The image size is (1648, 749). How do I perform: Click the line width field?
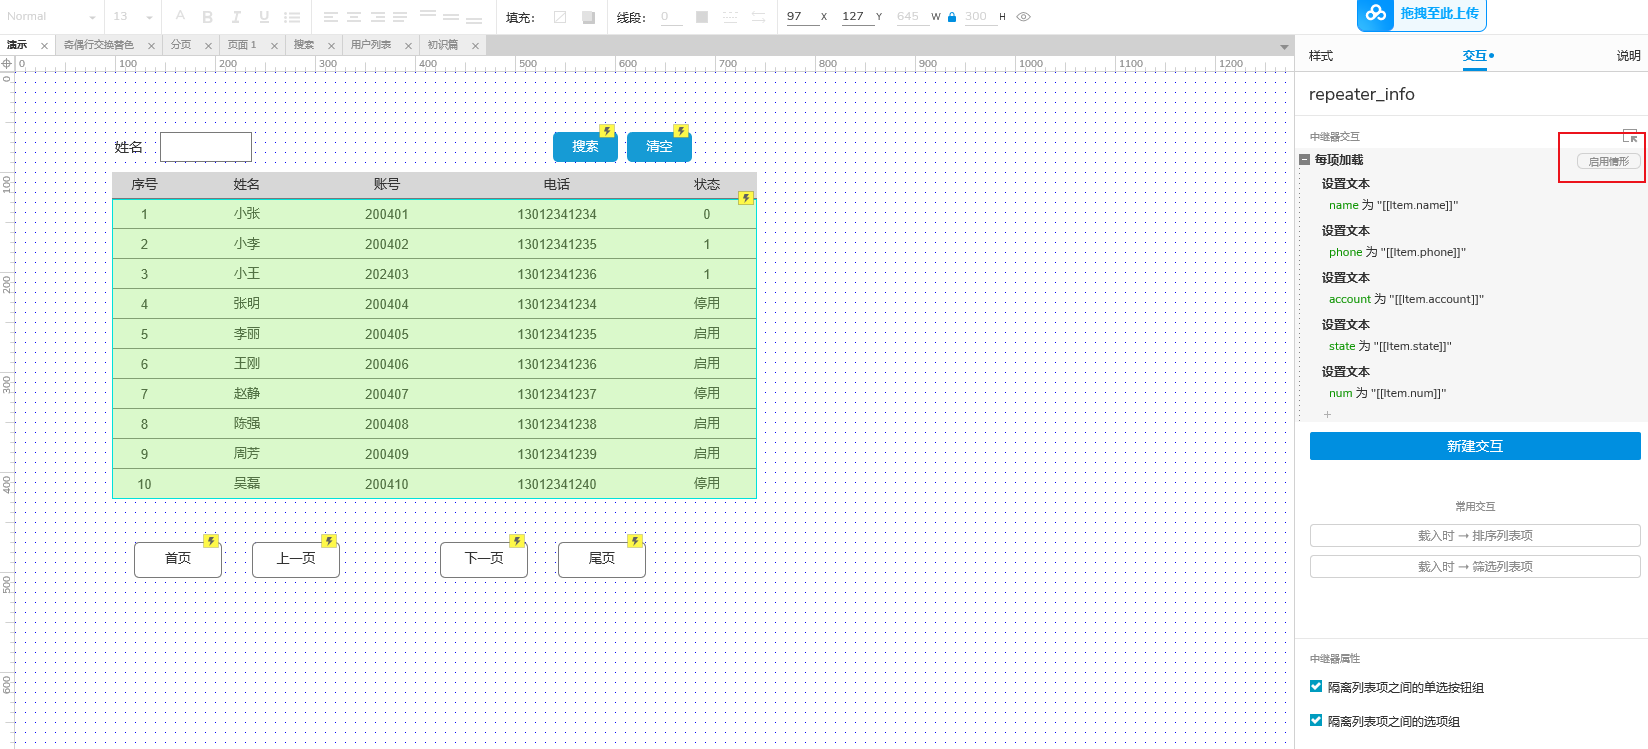671,17
